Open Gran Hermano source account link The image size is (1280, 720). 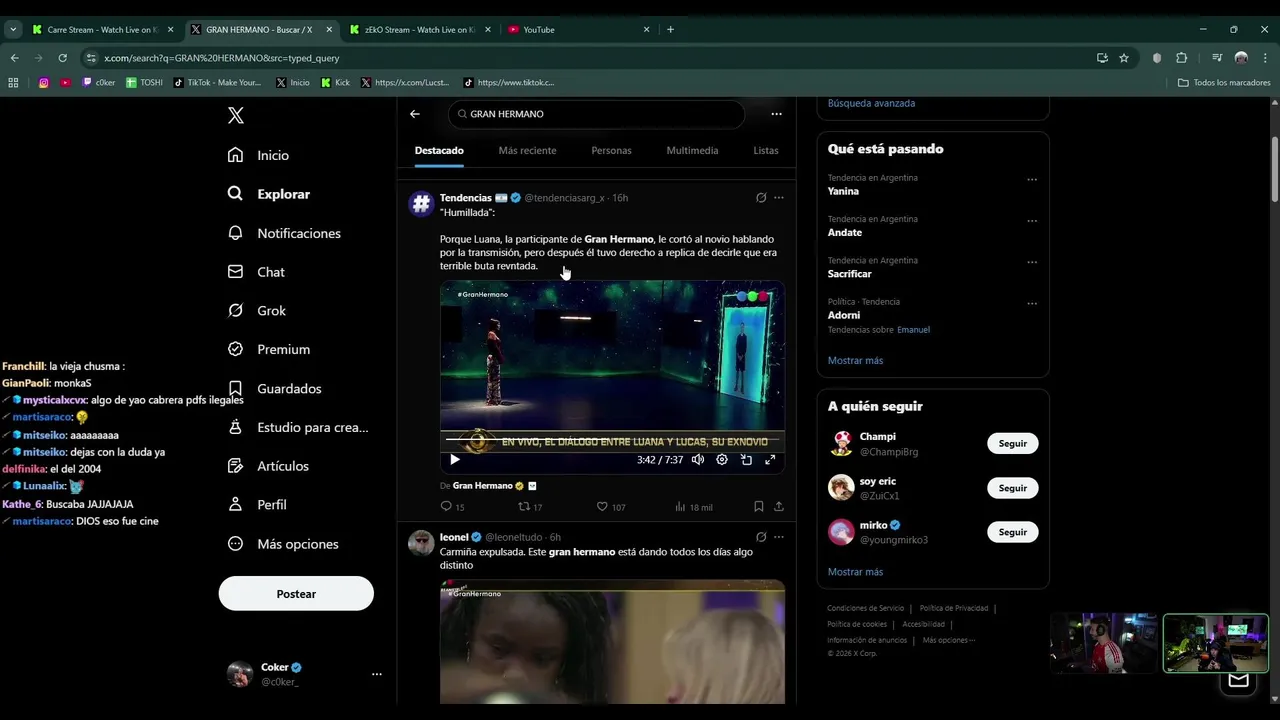pos(483,486)
